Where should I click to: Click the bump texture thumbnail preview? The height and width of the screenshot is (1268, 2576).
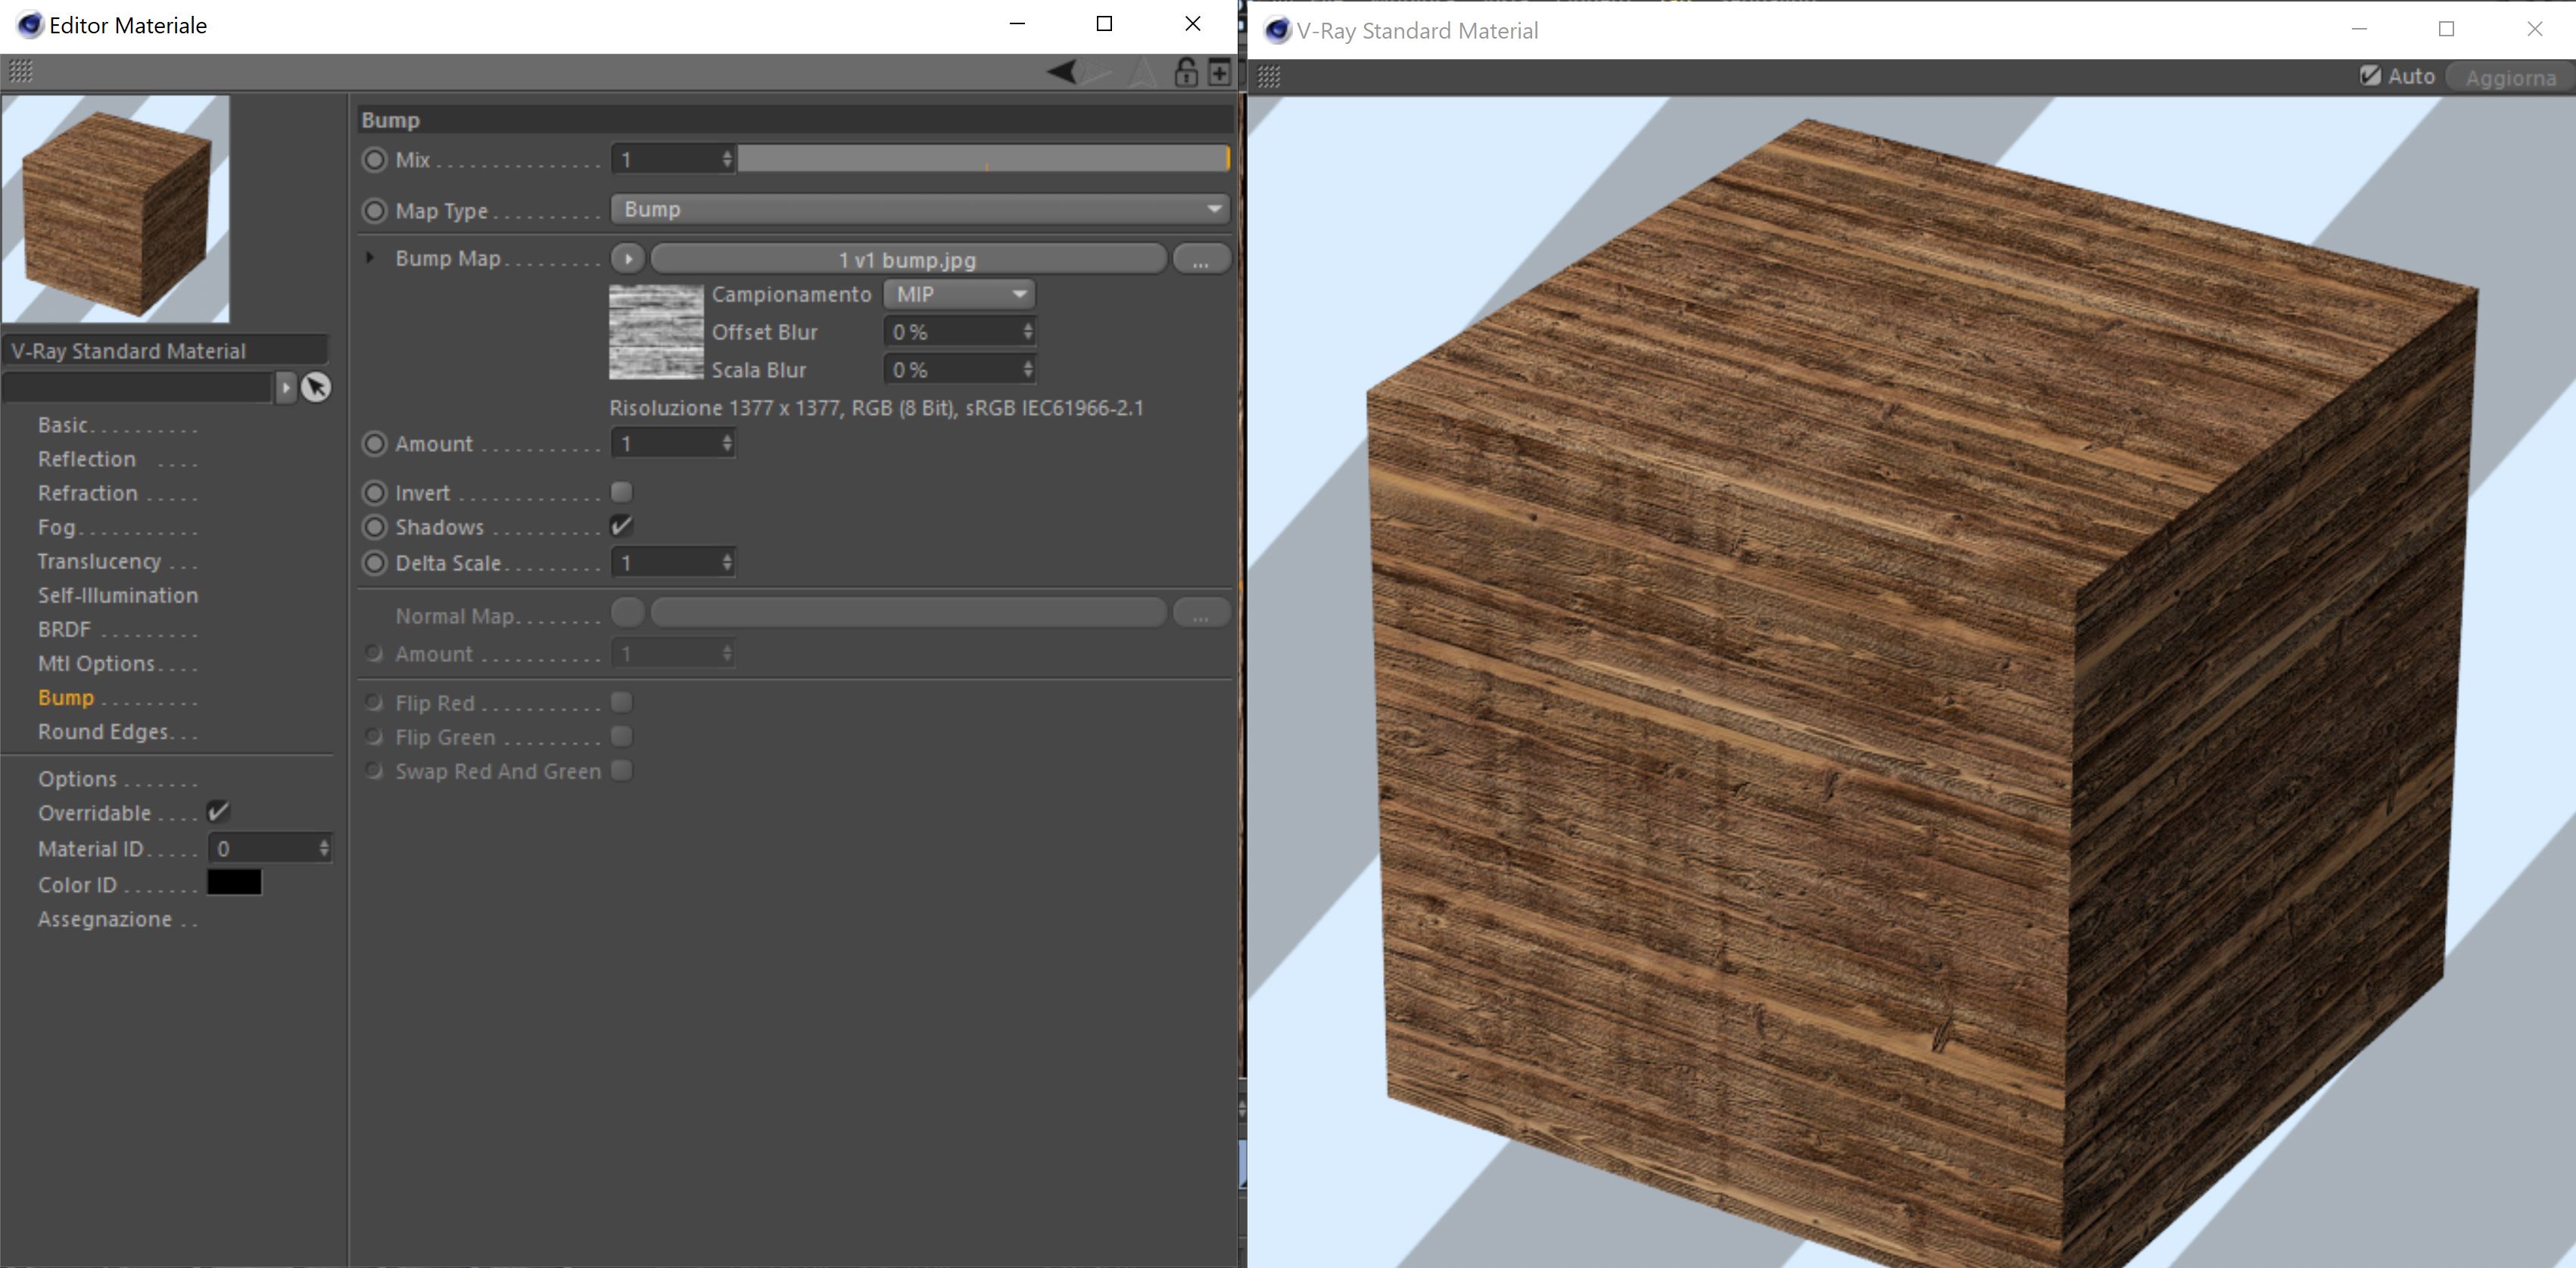point(656,332)
